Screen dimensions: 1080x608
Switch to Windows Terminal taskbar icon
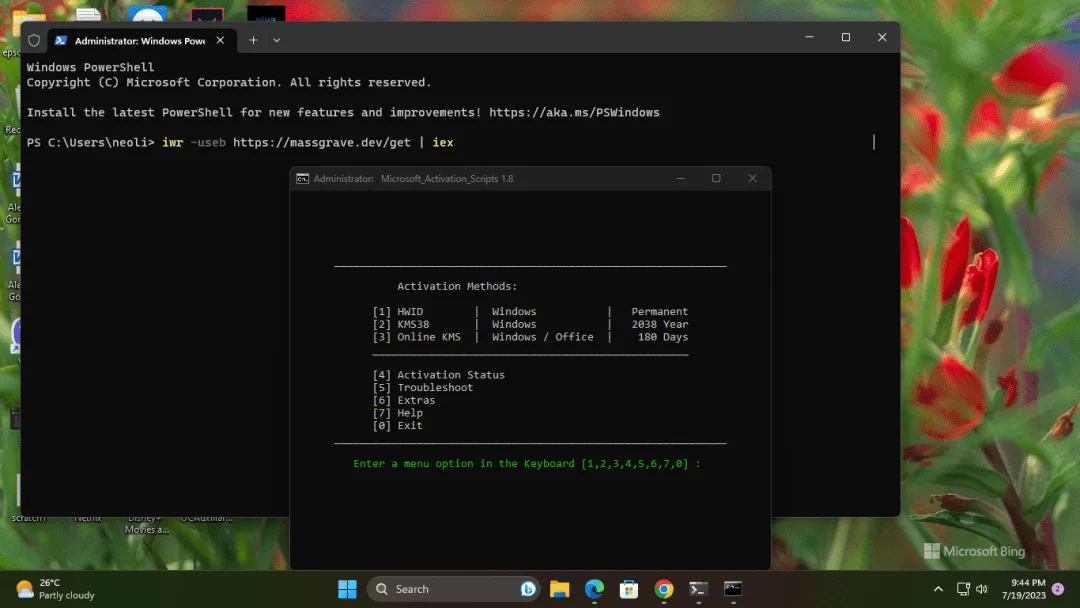click(x=698, y=589)
